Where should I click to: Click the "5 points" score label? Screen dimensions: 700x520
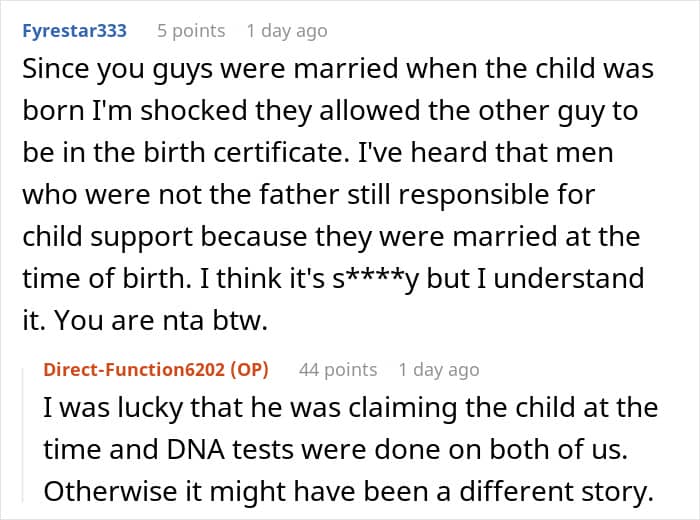point(190,31)
